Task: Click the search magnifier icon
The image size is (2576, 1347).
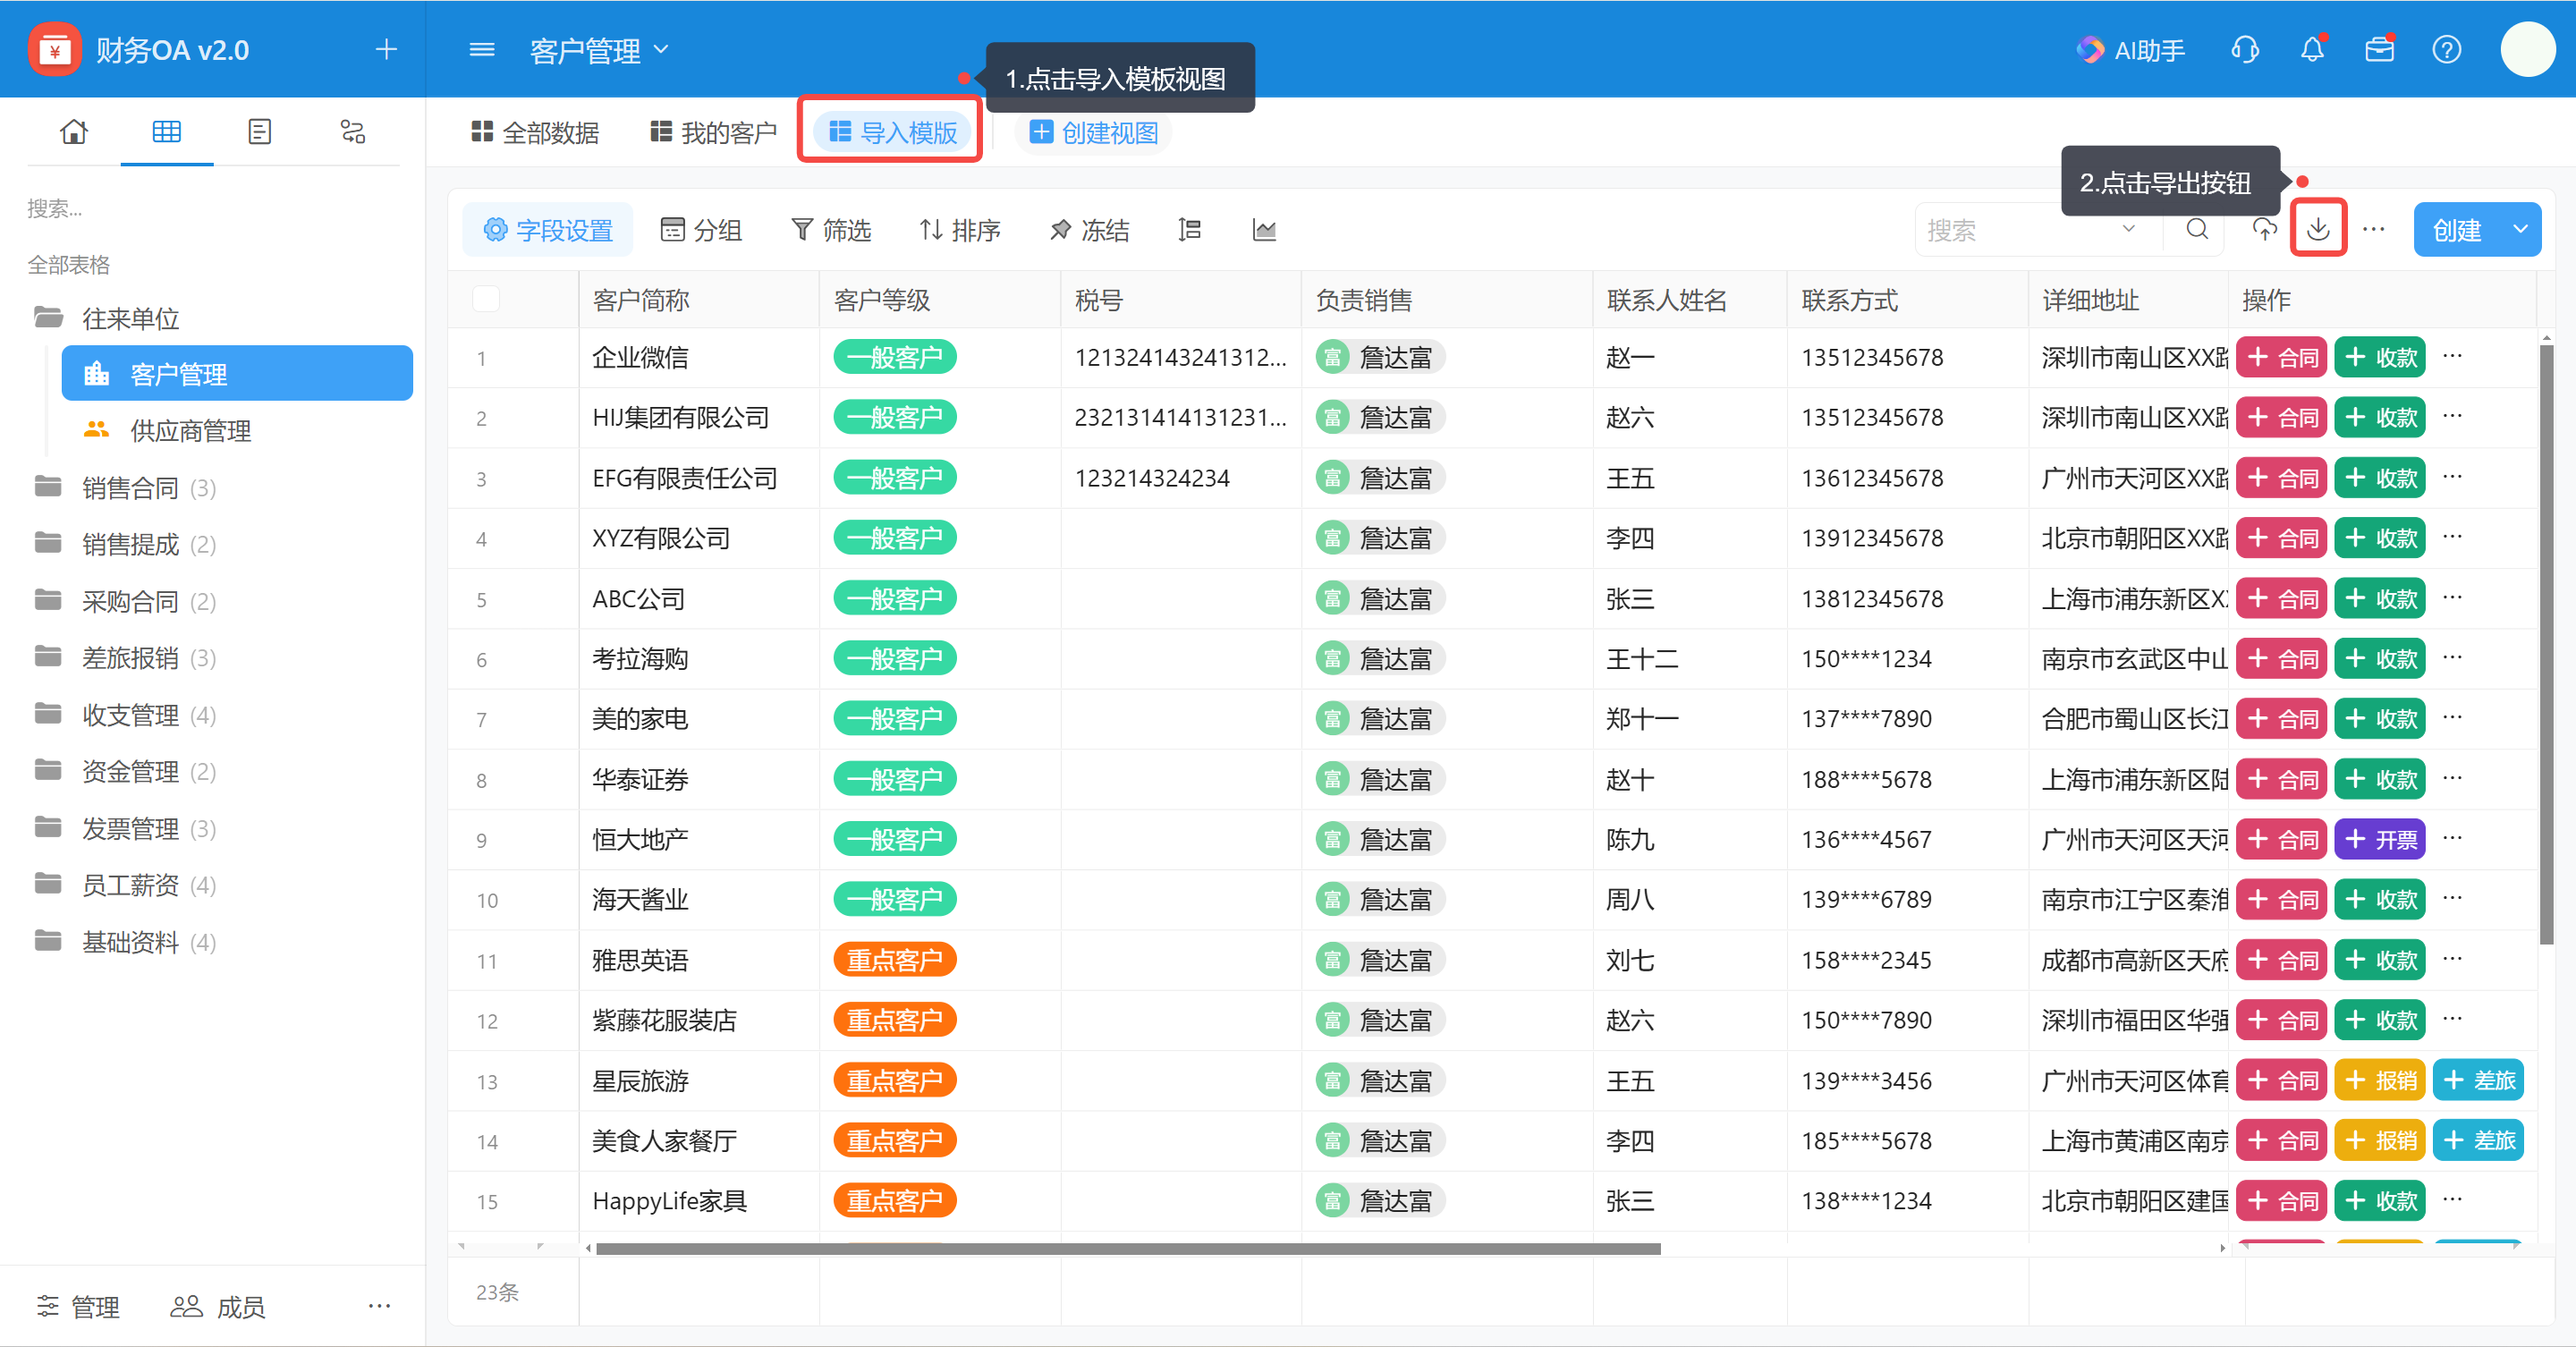Action: 2197,230
